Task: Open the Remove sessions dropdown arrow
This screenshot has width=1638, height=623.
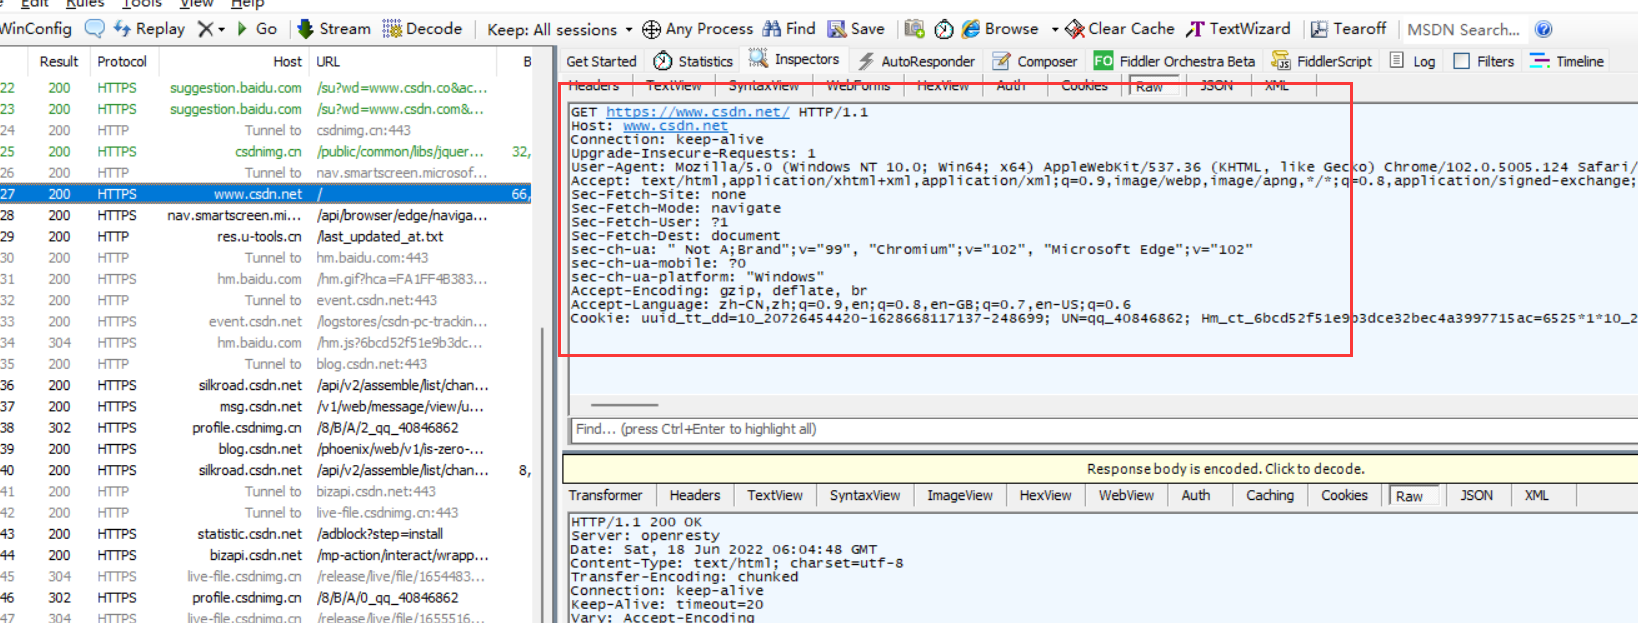Action: pos(221,30)
